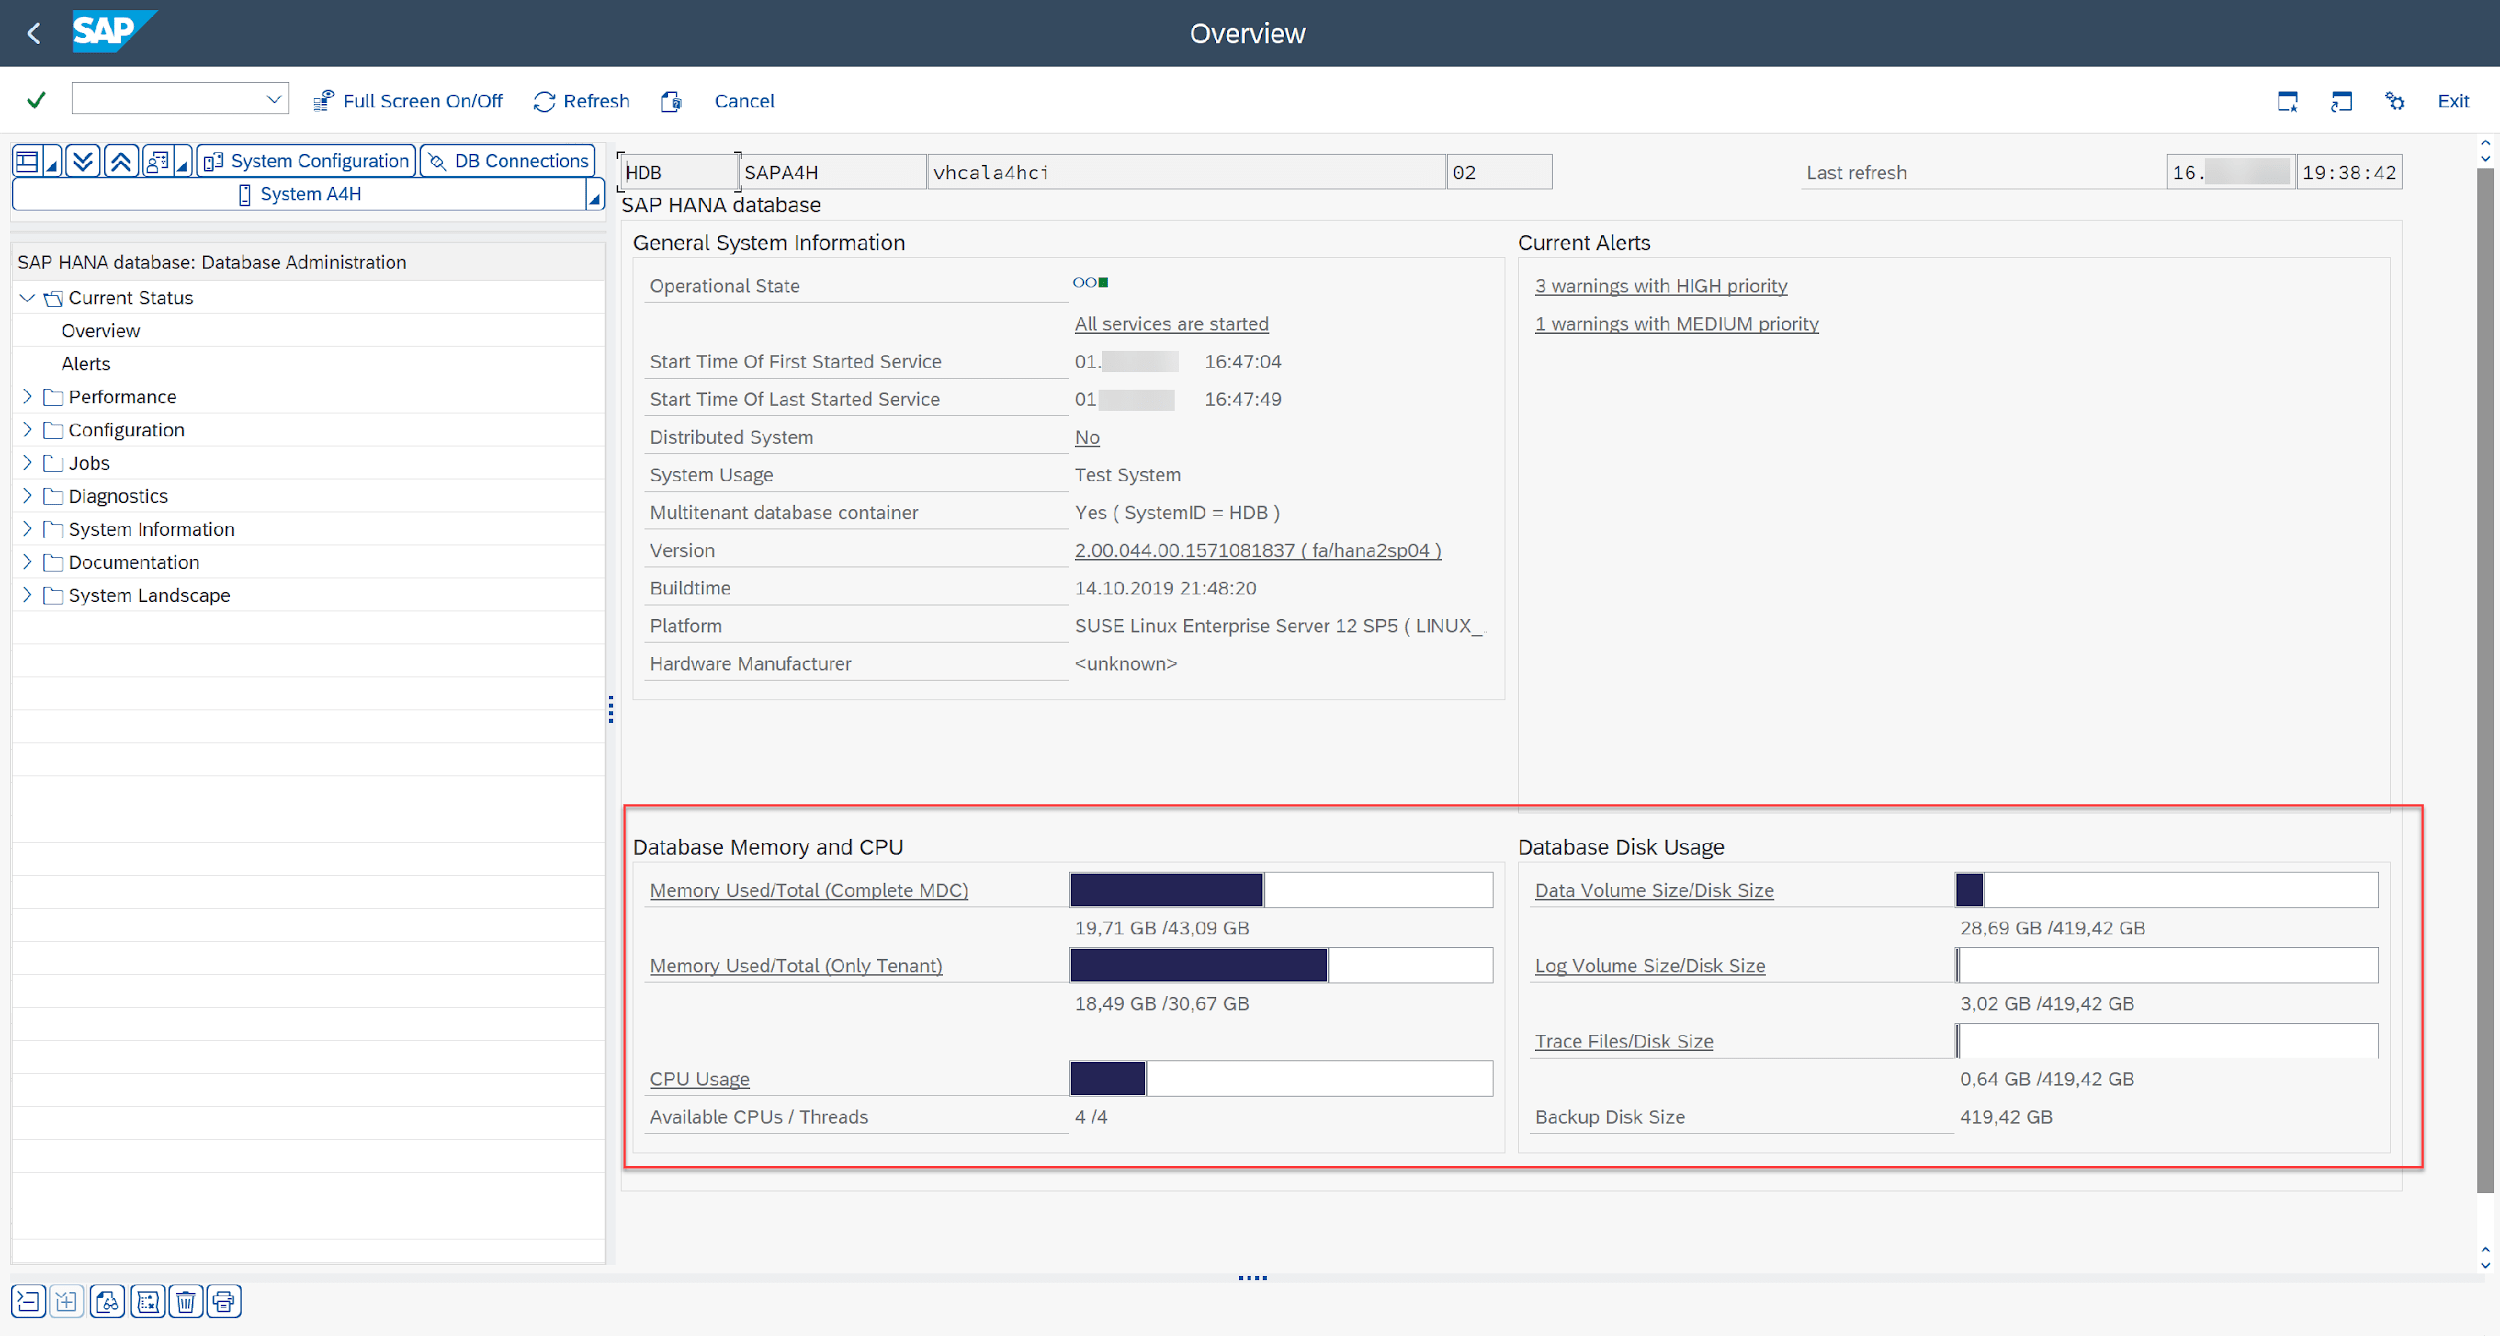Click the CPU Usage progress bar
This screenshot has height=1336, width=2500.
click(1281, 1078)
